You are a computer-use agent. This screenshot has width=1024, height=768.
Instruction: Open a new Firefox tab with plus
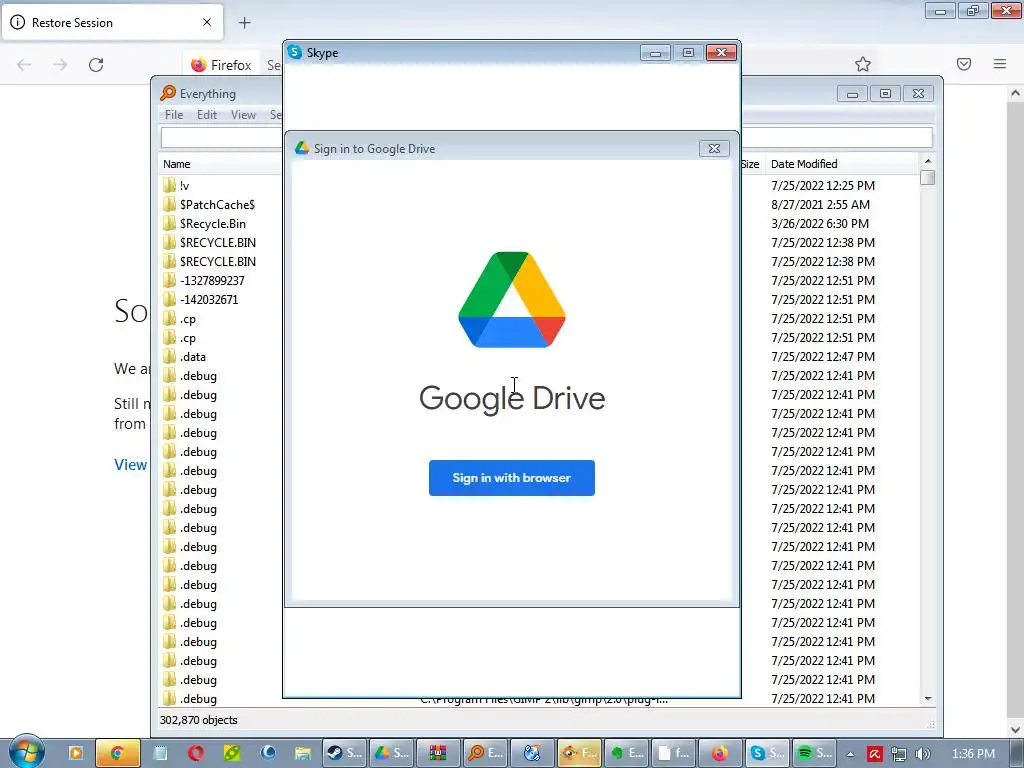[x=244, y=23]
